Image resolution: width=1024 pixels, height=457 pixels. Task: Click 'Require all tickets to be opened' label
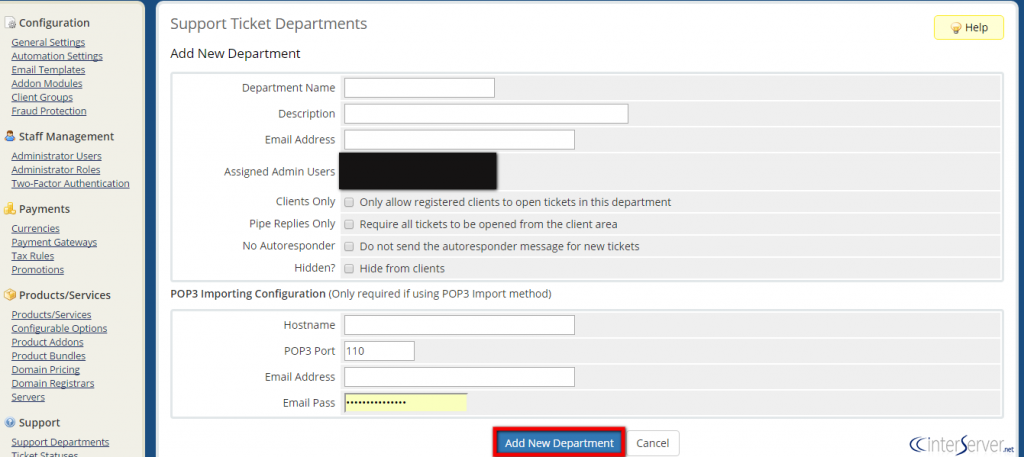pyautogui.click(x=488, y=225)
